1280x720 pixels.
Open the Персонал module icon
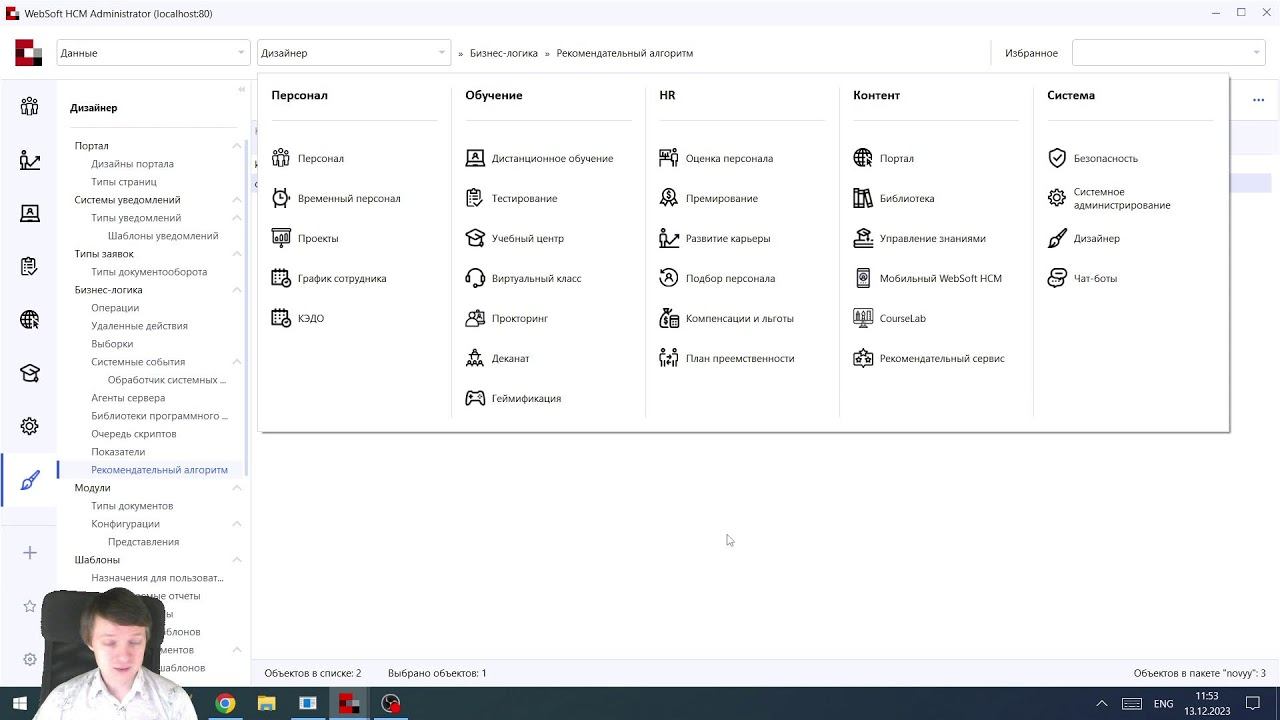click(x=281, y=158)
